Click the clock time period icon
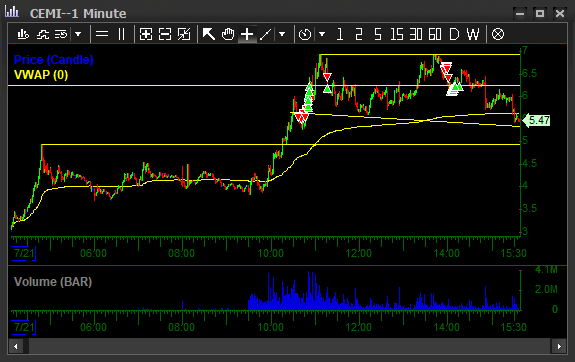 click(x=305, y=34)
